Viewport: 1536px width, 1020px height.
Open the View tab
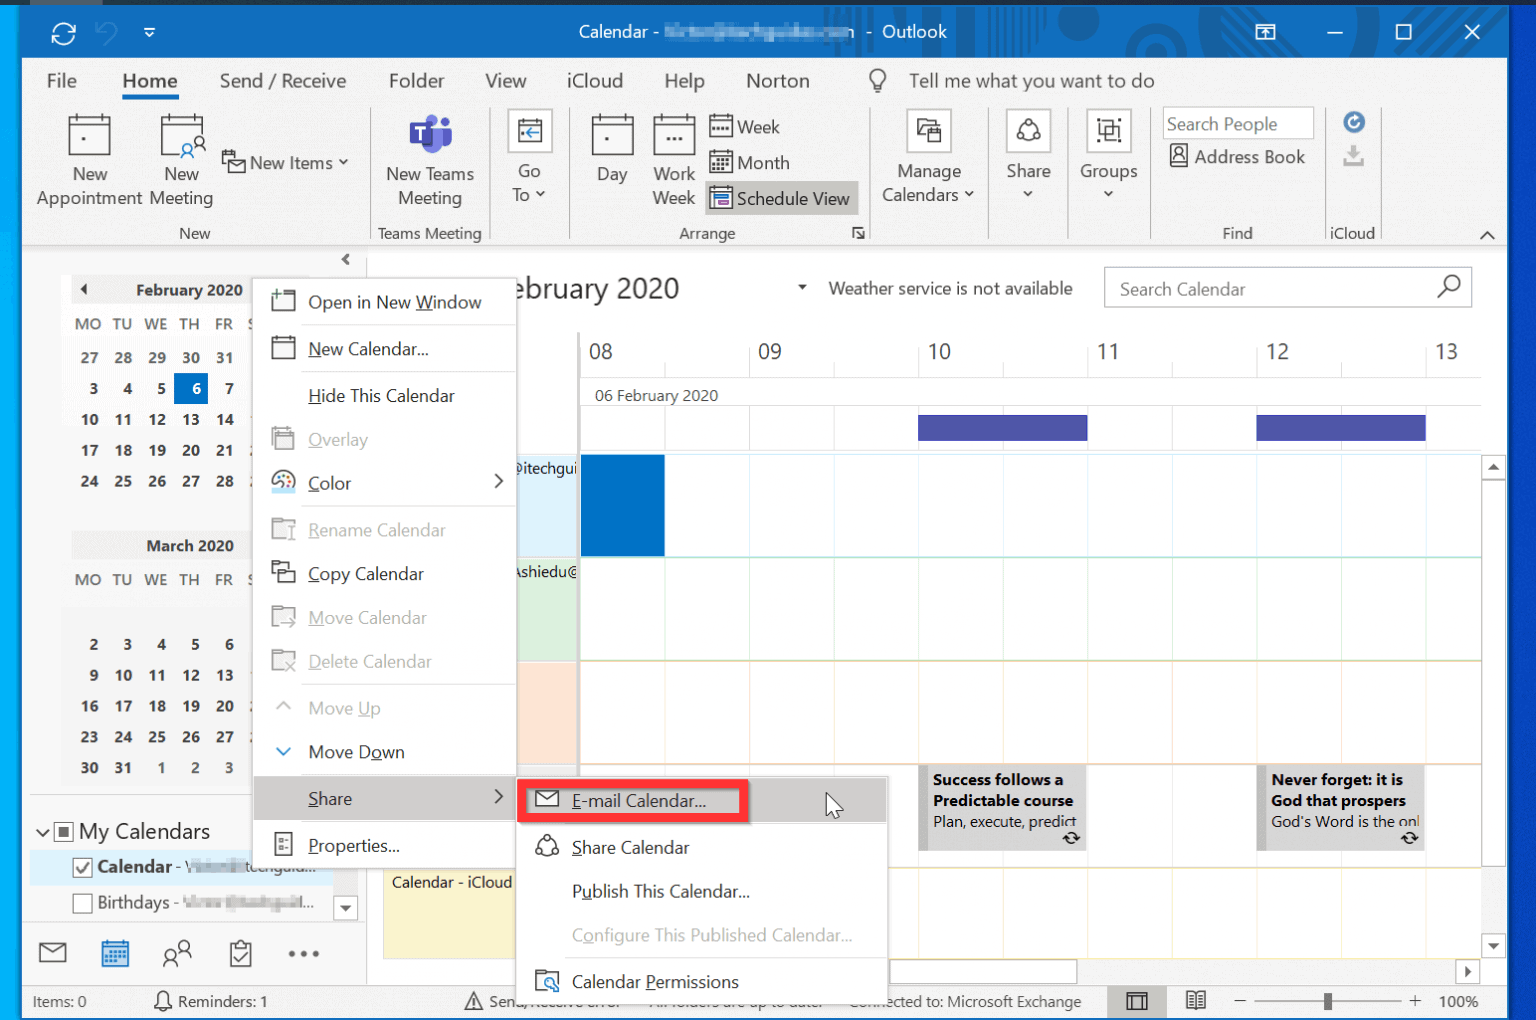tap(505, 81)
